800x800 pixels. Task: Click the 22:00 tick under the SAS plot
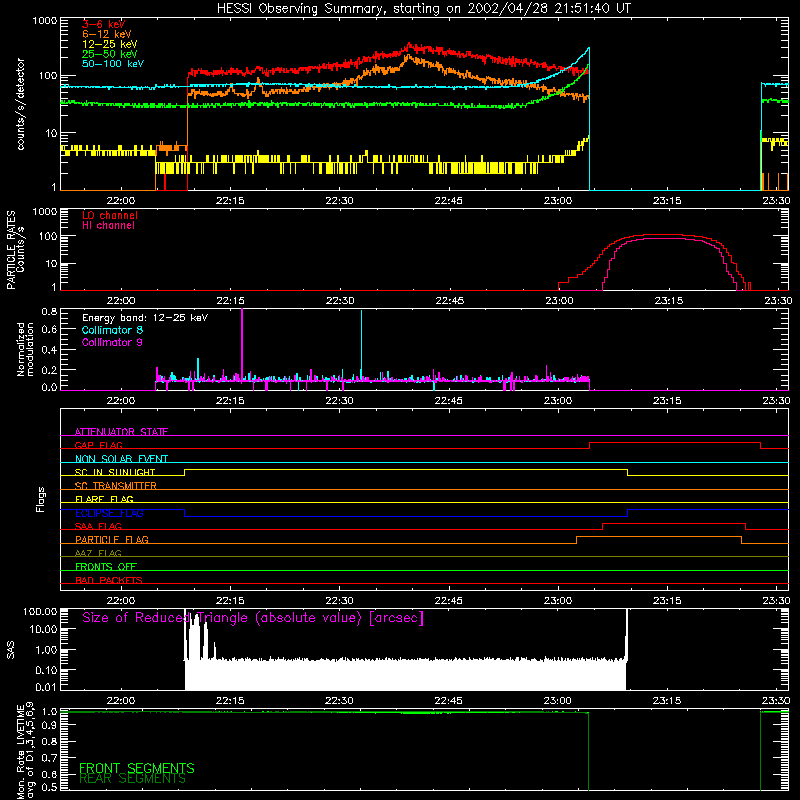120,701
